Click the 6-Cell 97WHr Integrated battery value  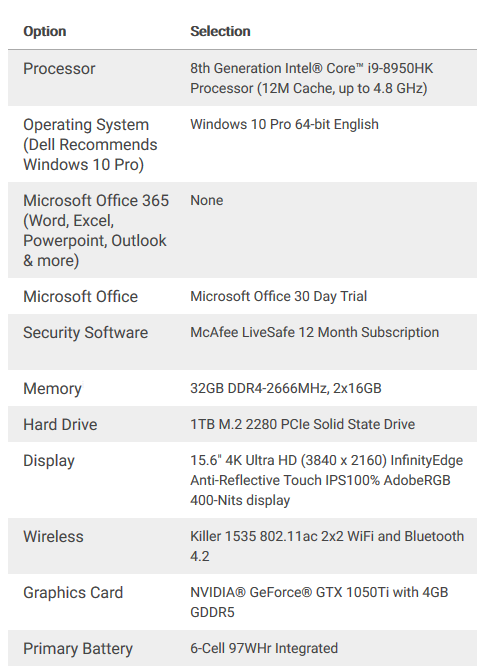coord(264,648)
